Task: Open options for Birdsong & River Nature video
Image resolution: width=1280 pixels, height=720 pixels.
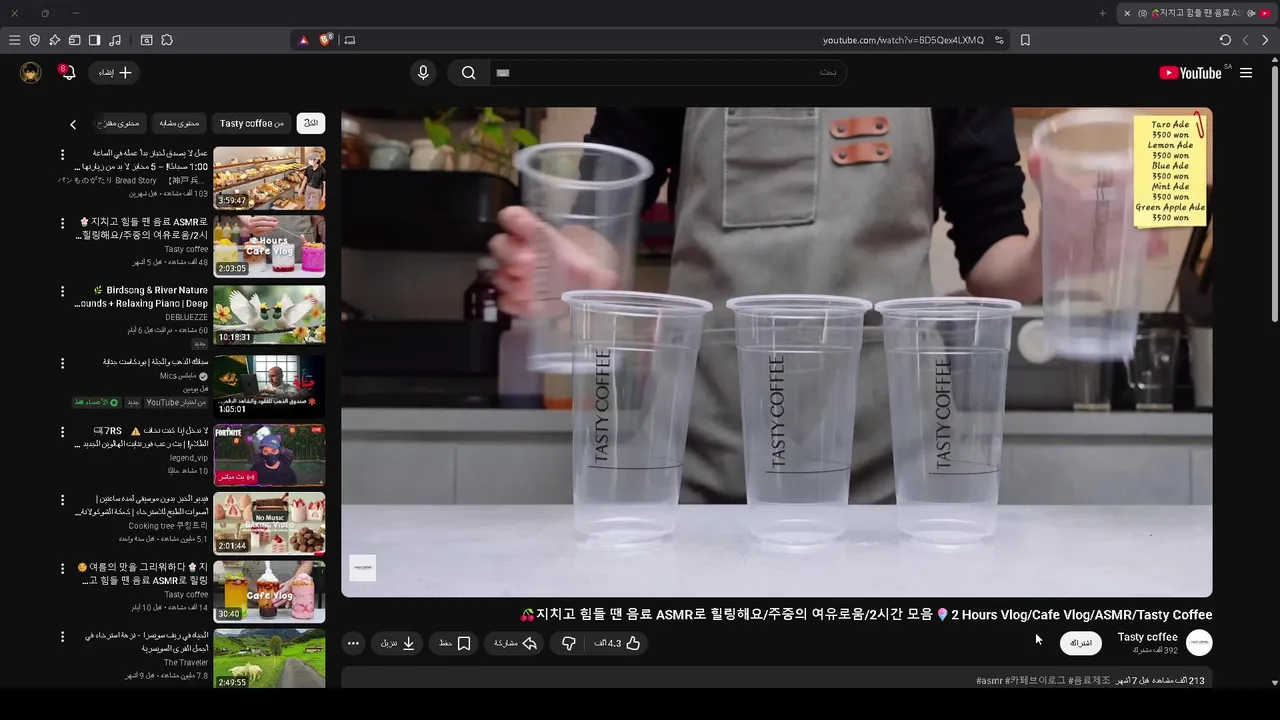Action: 62,292
